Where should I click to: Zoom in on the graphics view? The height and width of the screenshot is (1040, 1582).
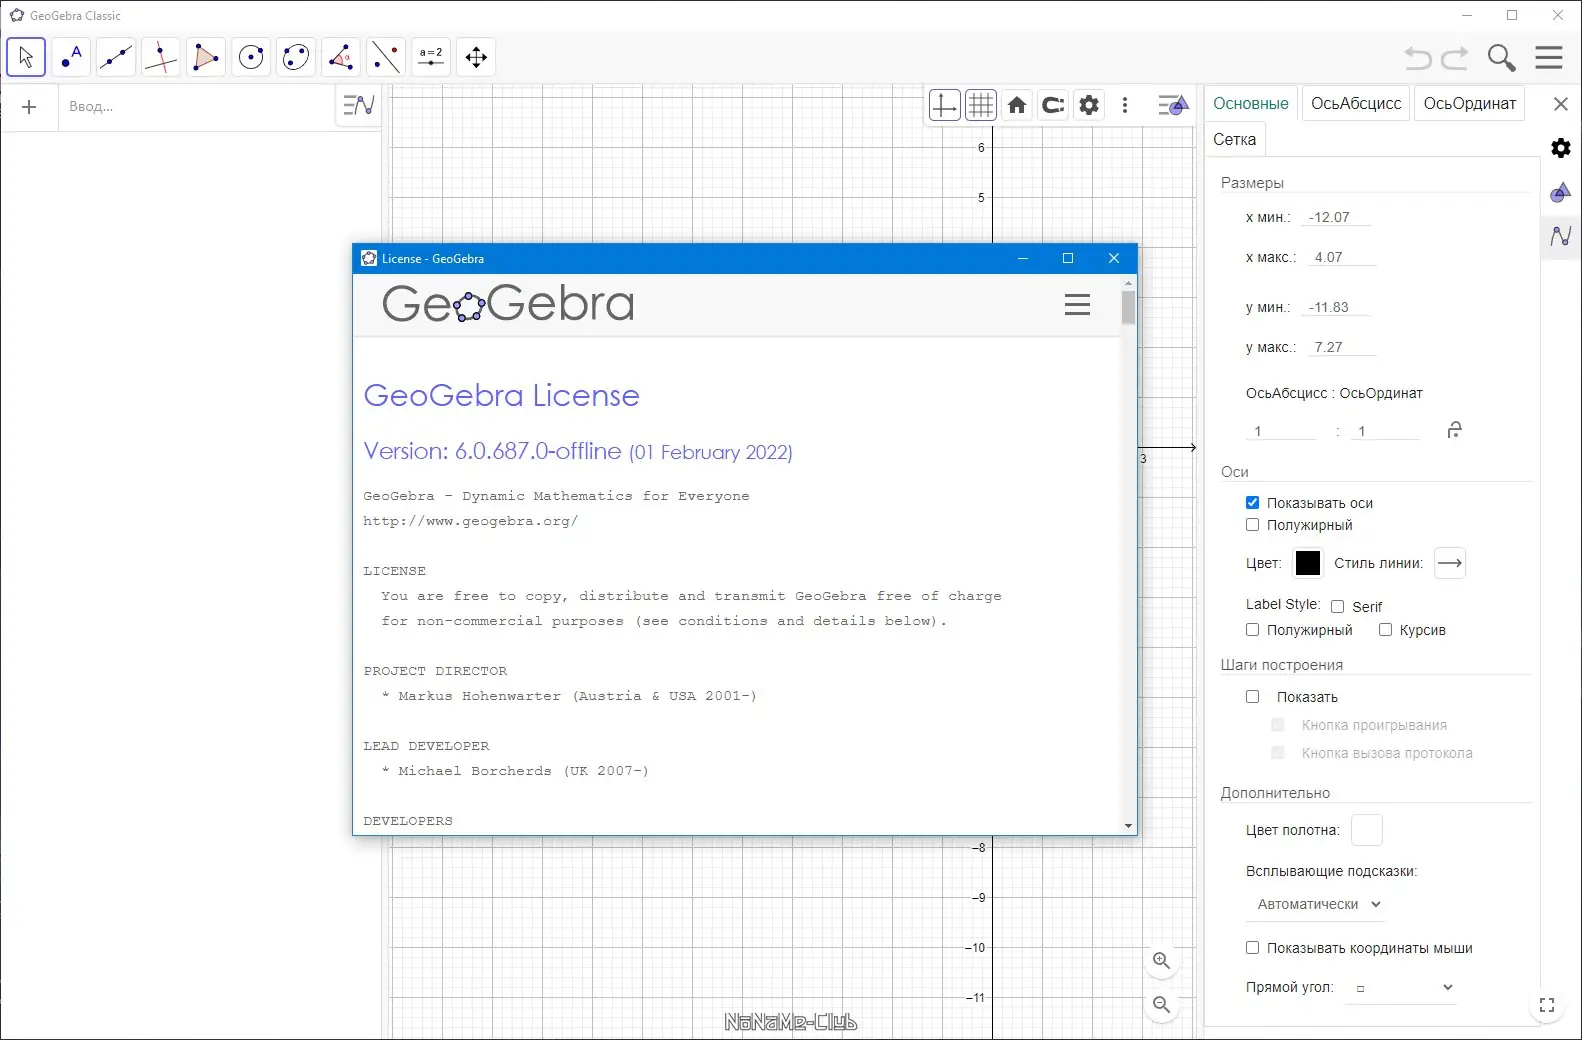(1161, 961)
